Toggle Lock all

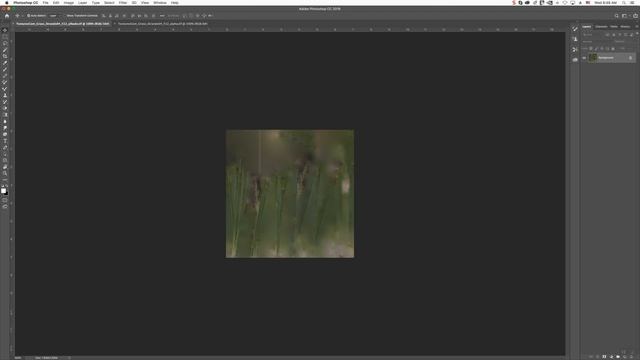tap(613, 49)
